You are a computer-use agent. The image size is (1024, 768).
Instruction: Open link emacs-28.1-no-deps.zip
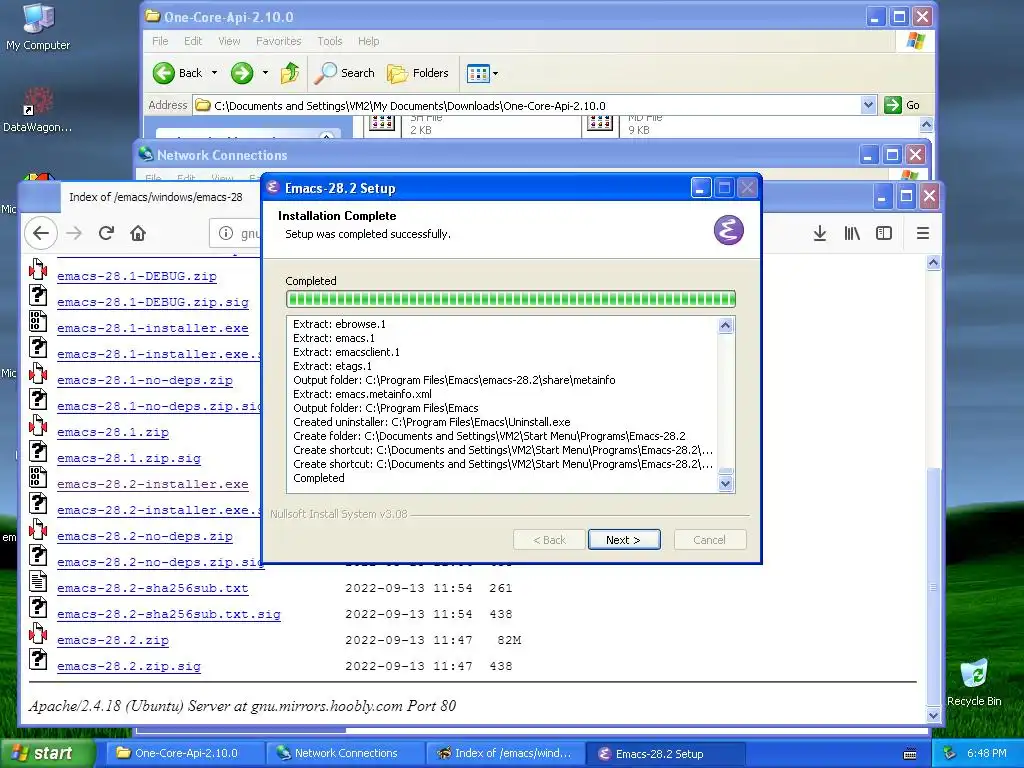point(144,380)
